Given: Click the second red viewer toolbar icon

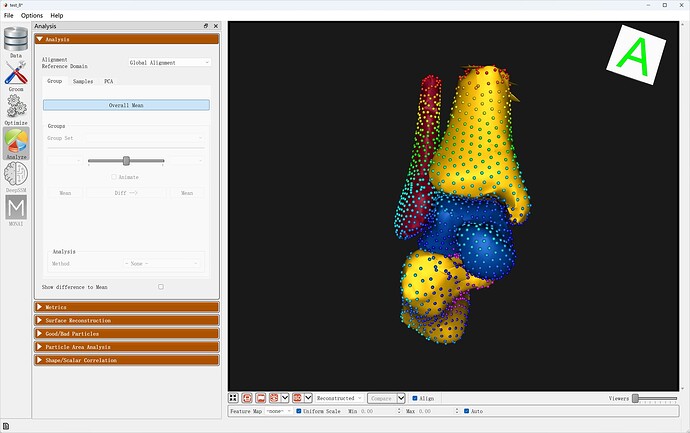Looking at the screenshot, I should coord(247,398).
